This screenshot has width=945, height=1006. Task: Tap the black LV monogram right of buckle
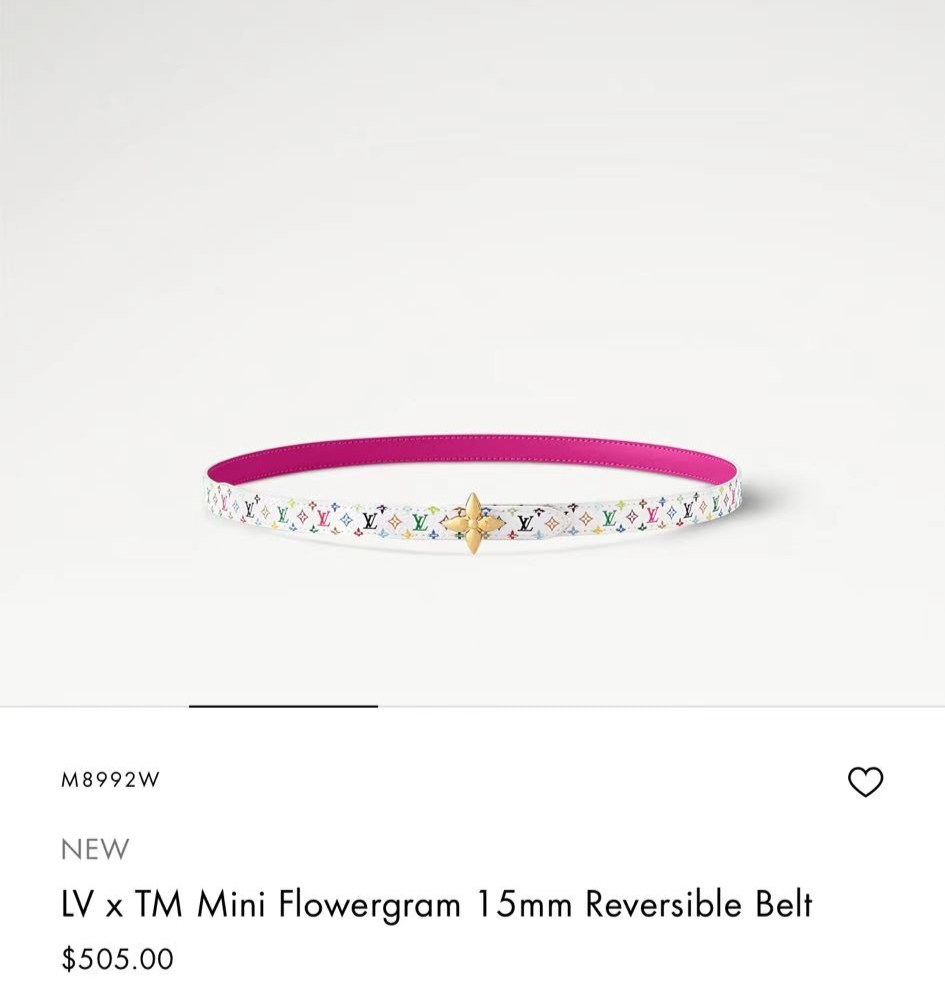525,523
